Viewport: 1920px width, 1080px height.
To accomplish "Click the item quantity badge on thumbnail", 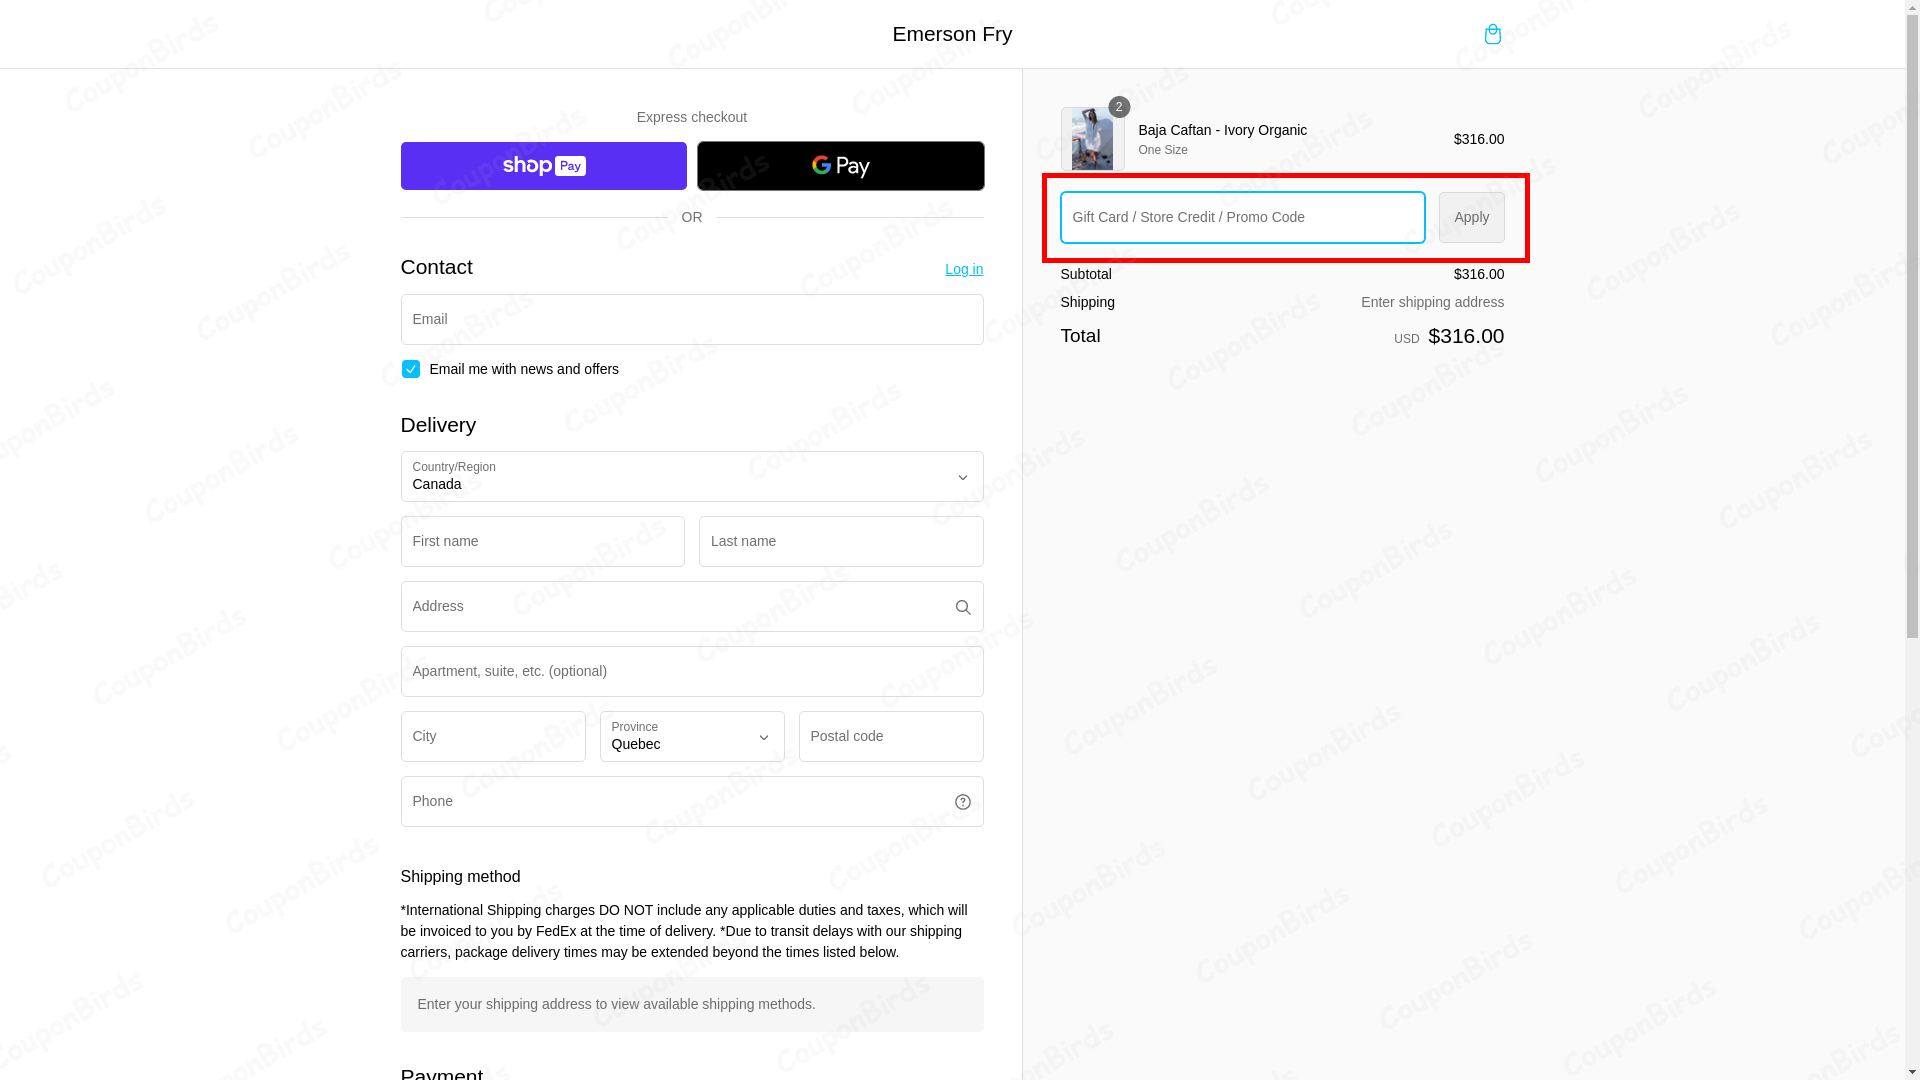I will [x=1119, y=107].
